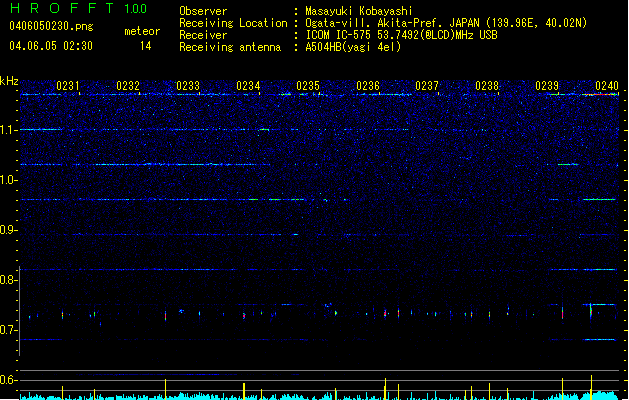629x400 pixels.
Task: Click the 0232 time marker
Action: [x=128, y=86]
